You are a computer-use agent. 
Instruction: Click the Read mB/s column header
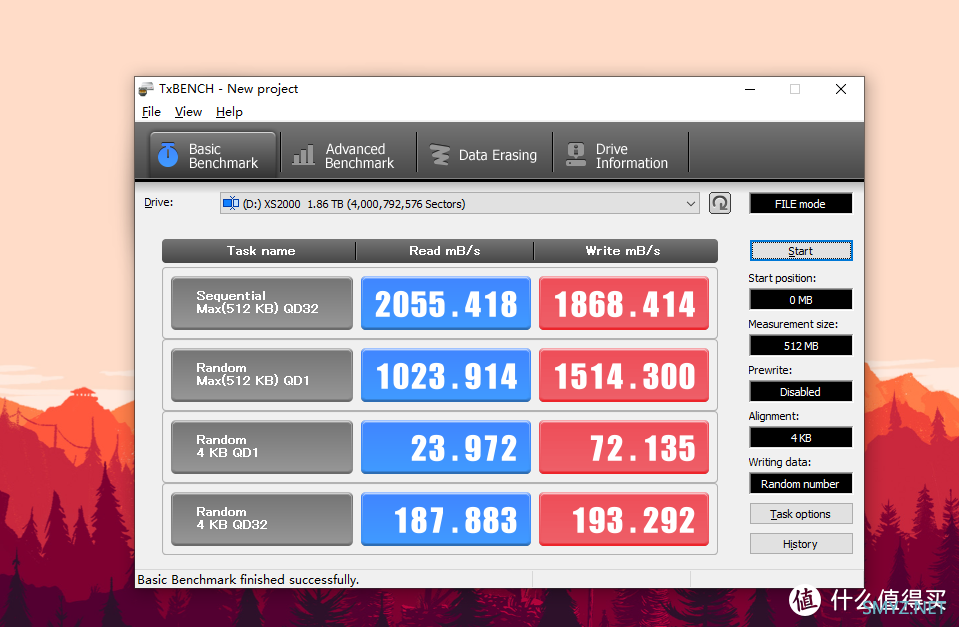tap(445, 251)
